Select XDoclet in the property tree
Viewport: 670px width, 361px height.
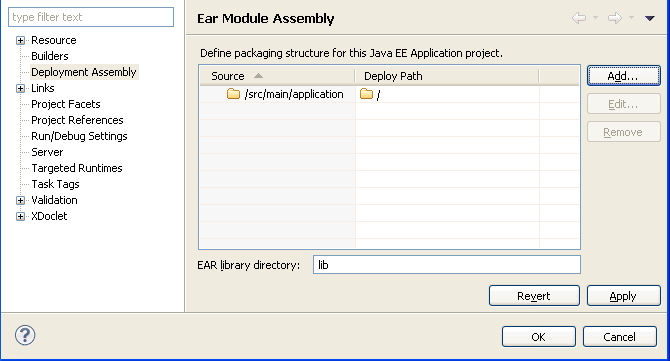pos(49,216)
